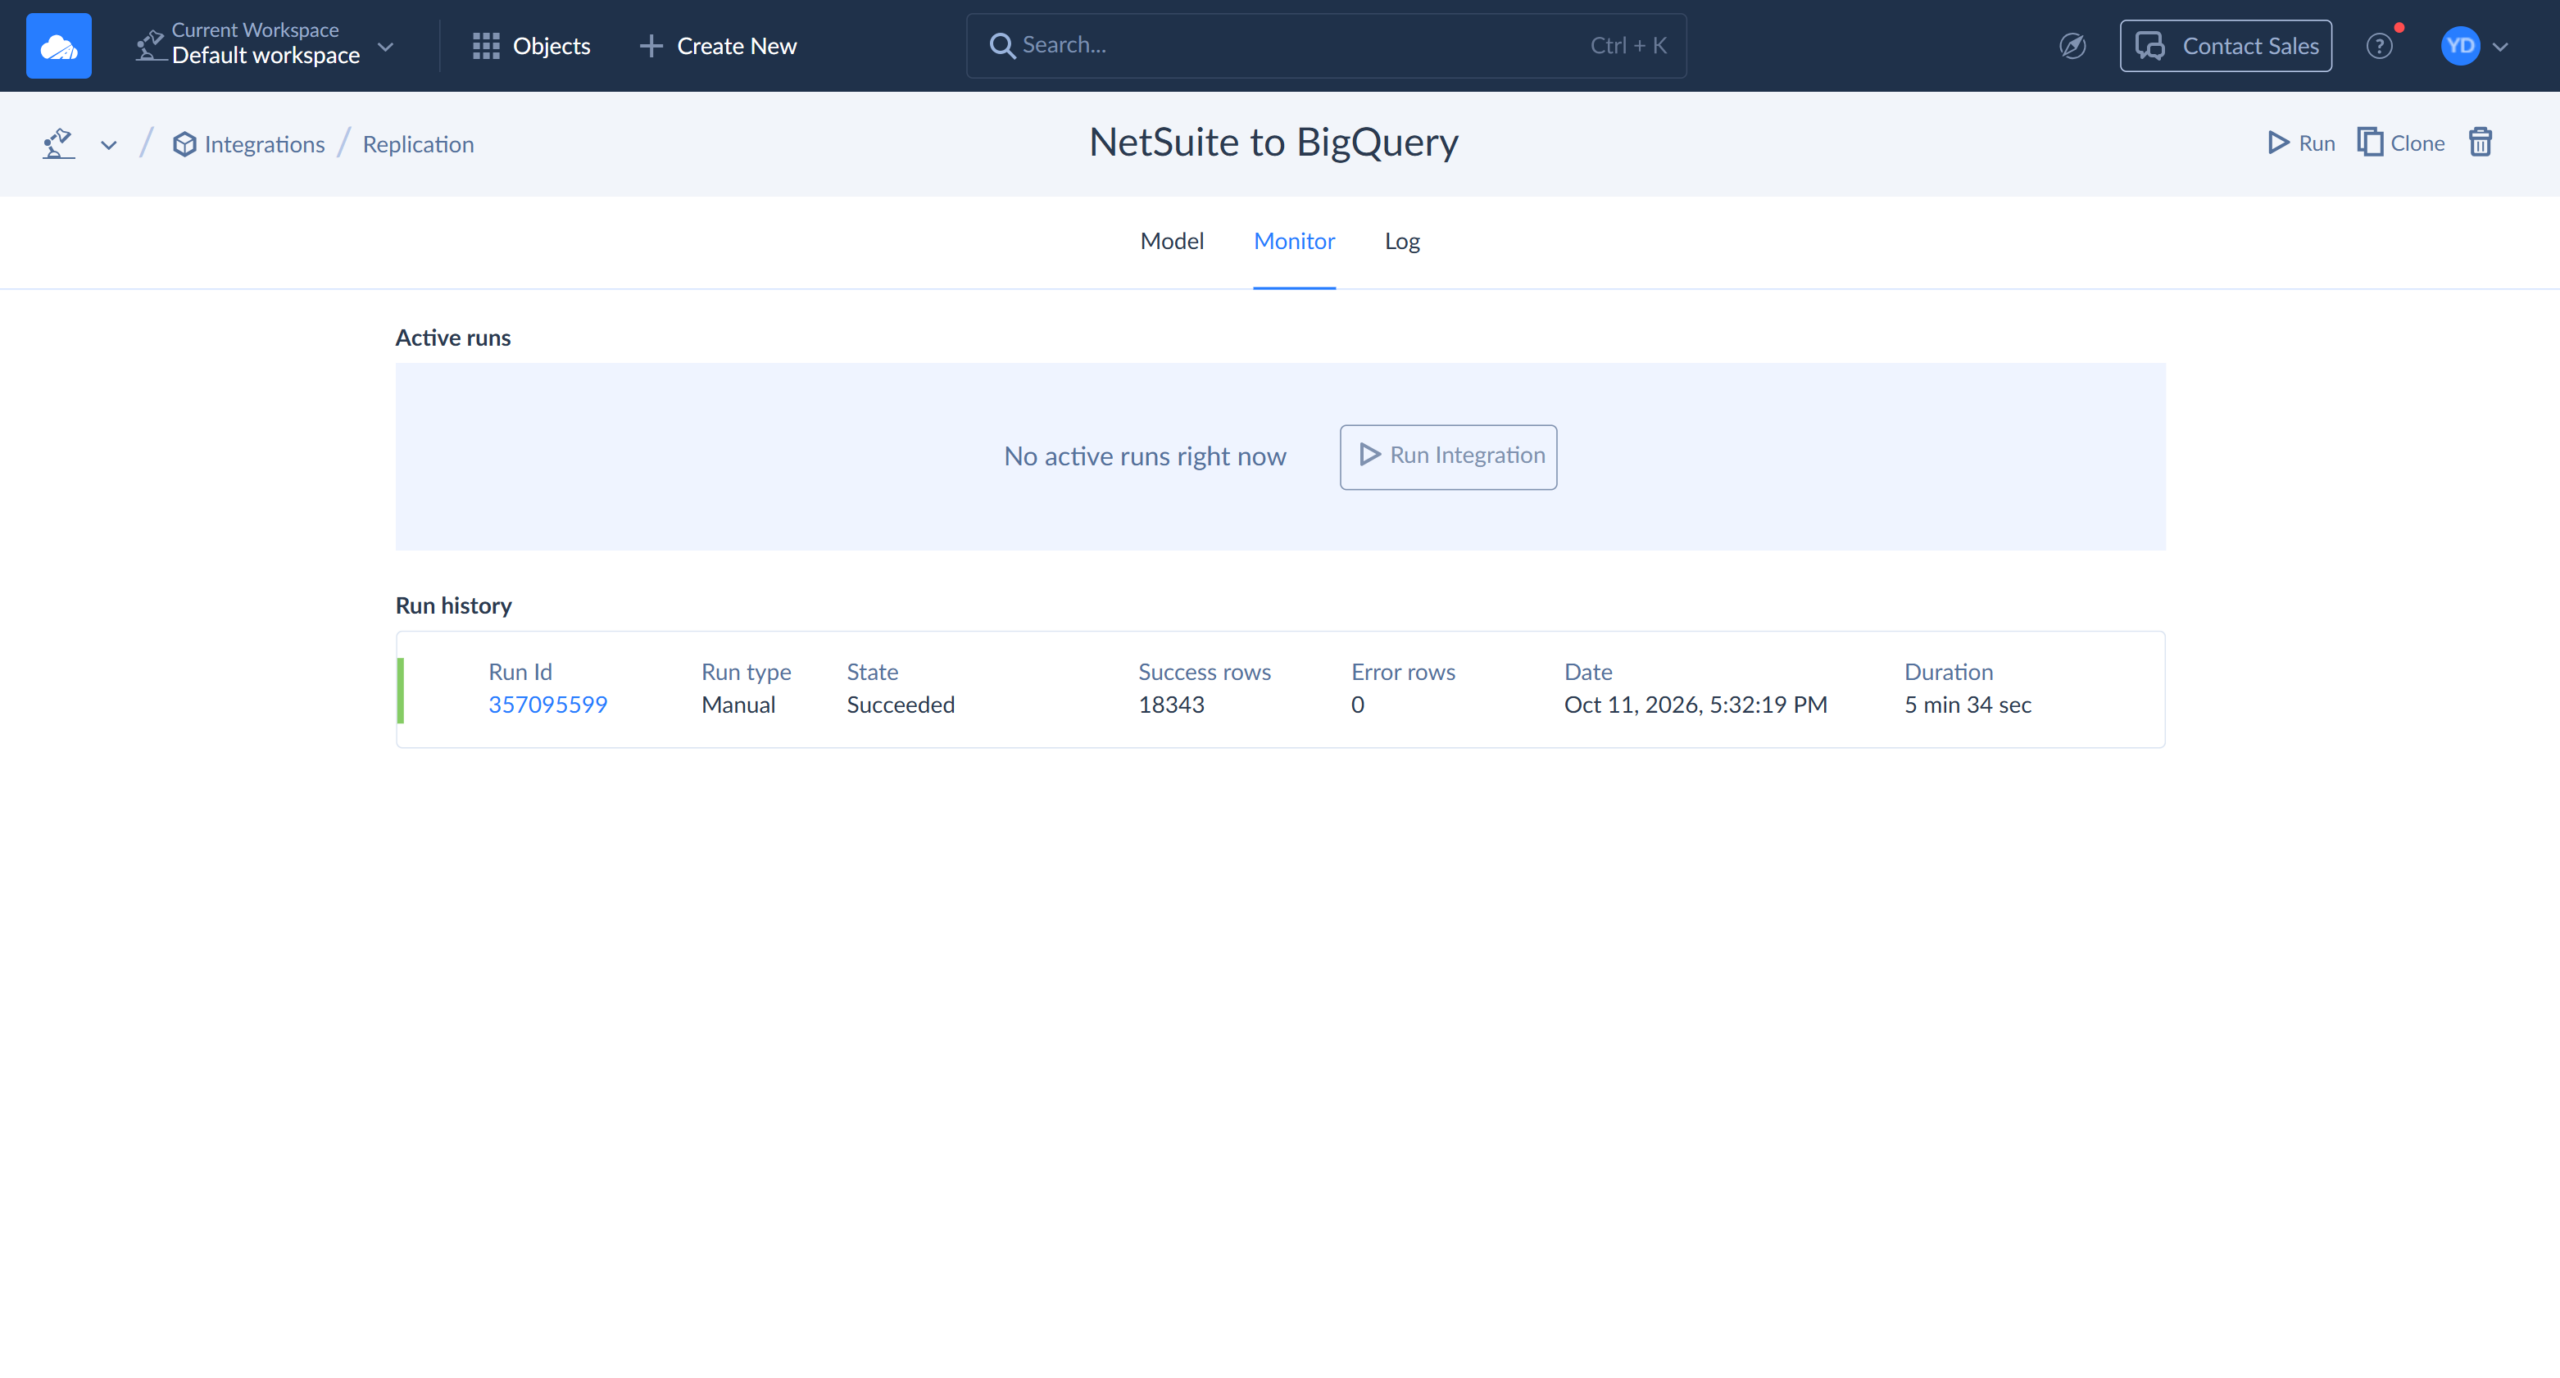Click the compass explore icon
This screenshot has width=2560, height=1378.
coord(2073,46)
